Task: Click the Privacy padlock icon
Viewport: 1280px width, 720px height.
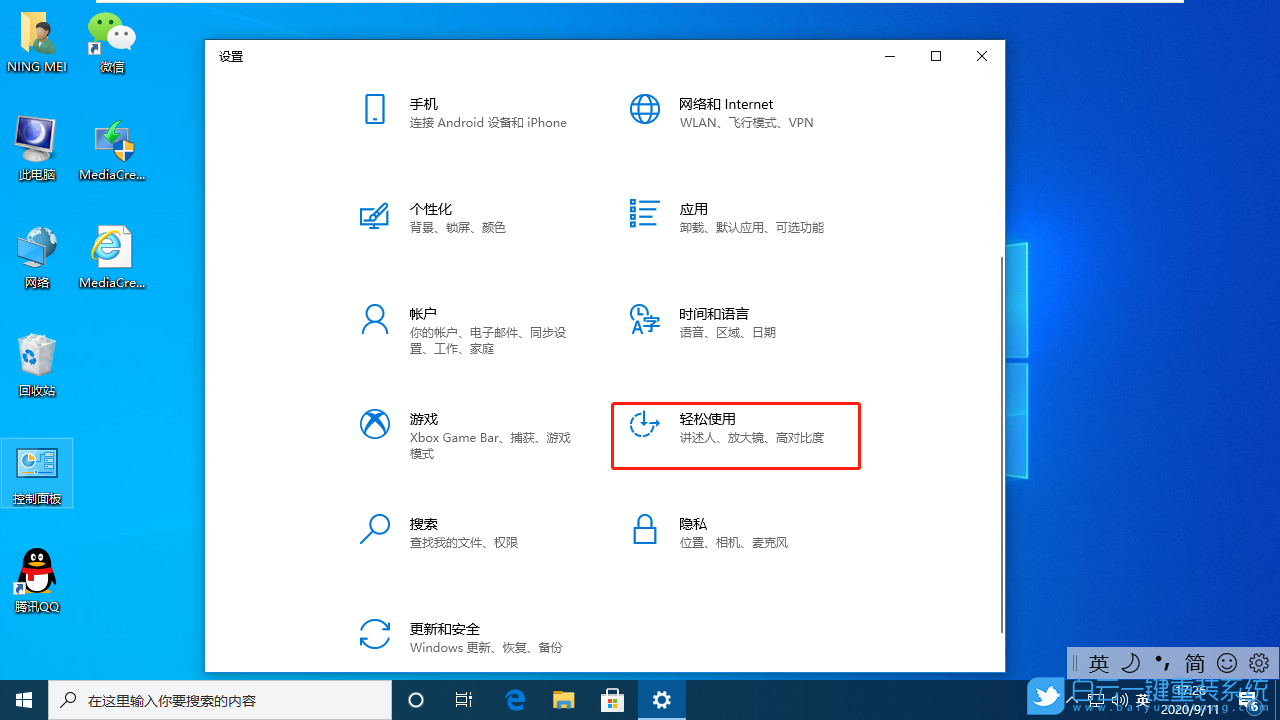Action: coord(645,528)
